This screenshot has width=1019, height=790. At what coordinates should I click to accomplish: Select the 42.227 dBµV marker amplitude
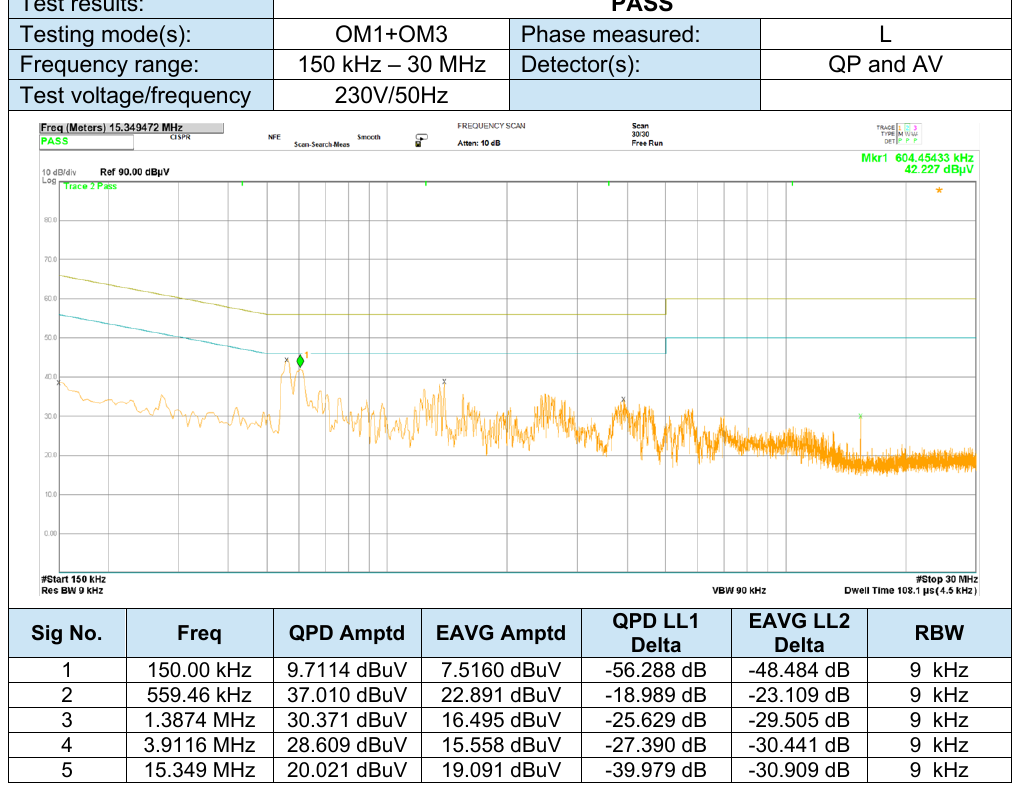(938, 170)
